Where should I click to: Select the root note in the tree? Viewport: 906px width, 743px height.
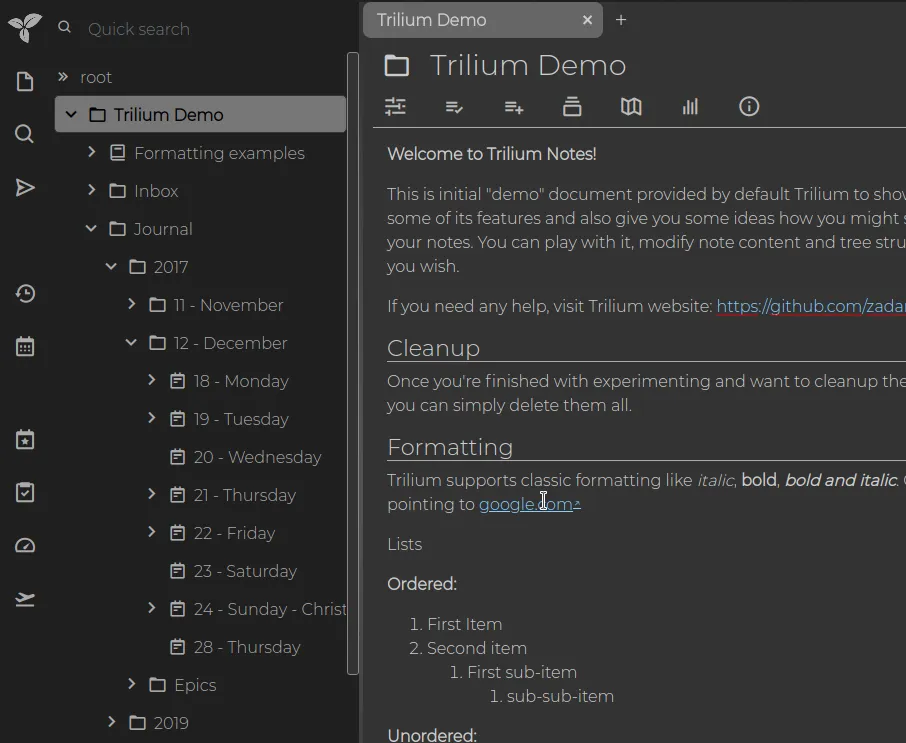(x=97, y=77)
